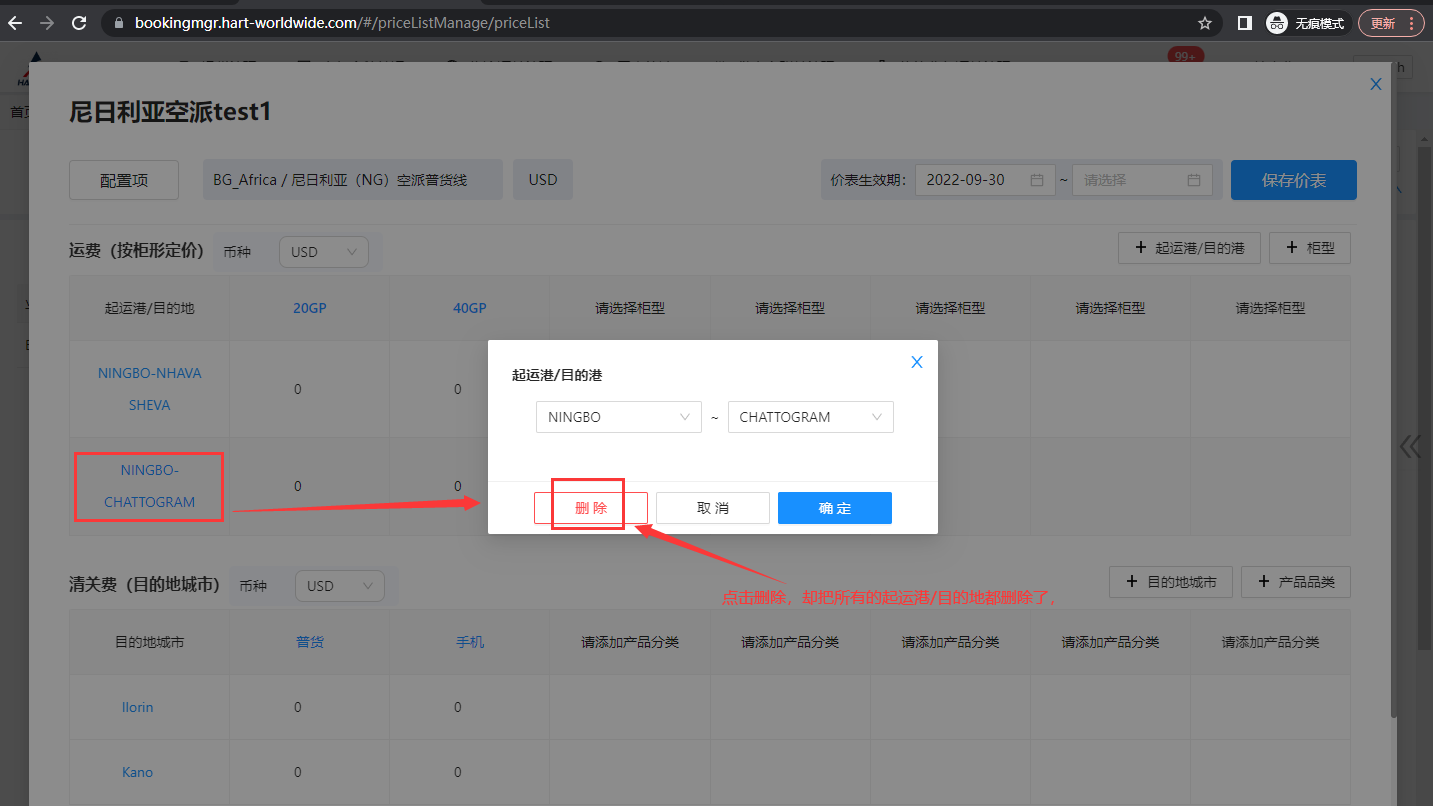Open the browser split view icon
1433x806 pixels.
click(x=1245, y=23)
